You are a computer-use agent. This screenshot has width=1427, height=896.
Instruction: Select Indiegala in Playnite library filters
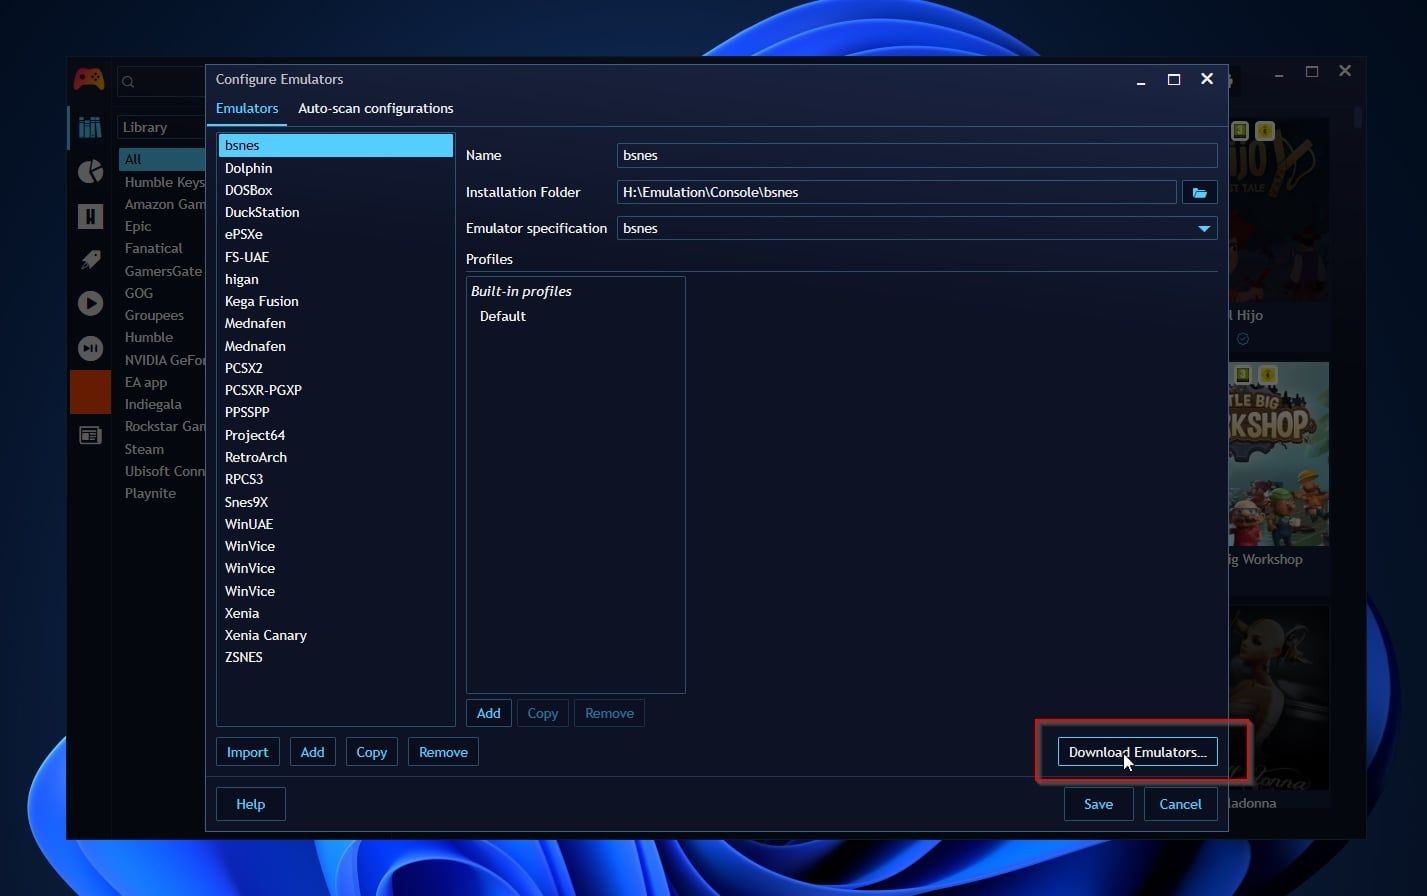pyautogui.click(x=153, y=404)
